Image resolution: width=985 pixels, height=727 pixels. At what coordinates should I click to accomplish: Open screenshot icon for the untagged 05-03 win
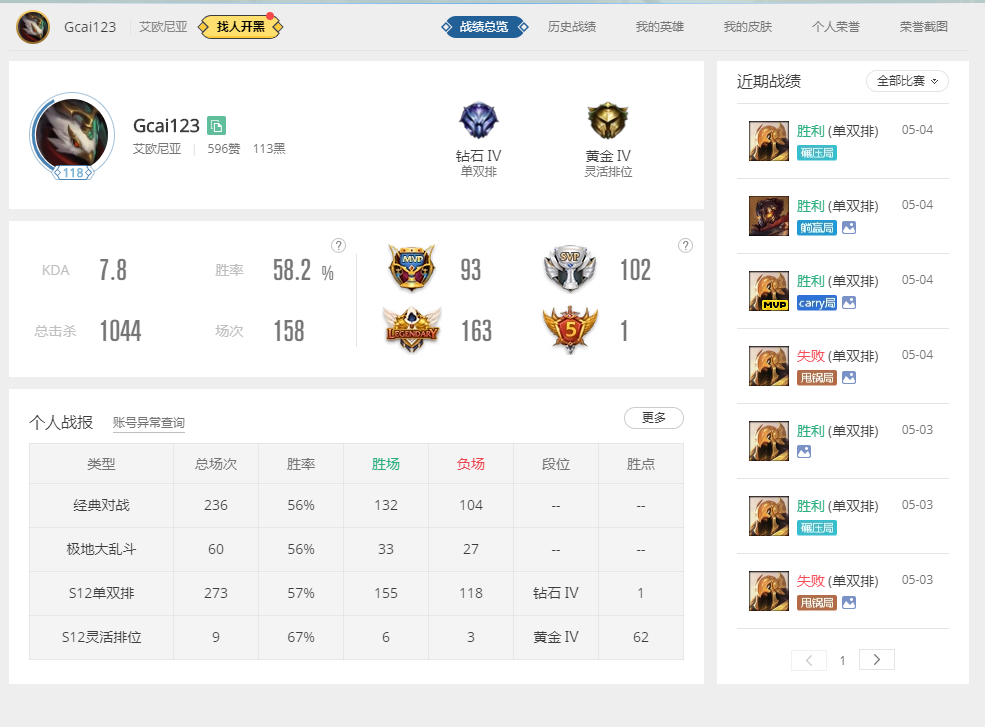pyautogui.click(x=803, y=451)
